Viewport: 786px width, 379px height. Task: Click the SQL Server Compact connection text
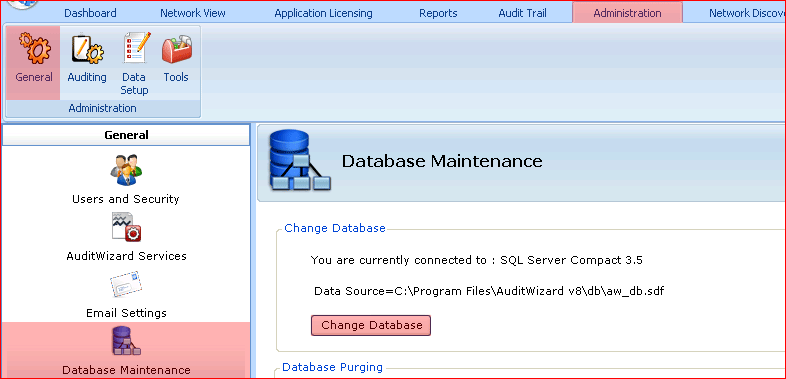pyautogui.click(x=477, y=260)
